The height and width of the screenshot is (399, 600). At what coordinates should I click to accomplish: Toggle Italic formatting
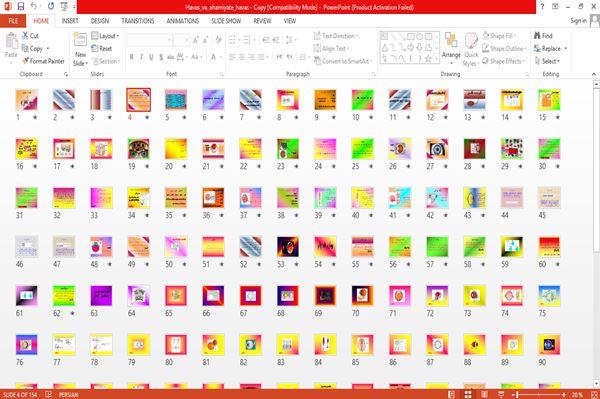(x=142, y=57)
